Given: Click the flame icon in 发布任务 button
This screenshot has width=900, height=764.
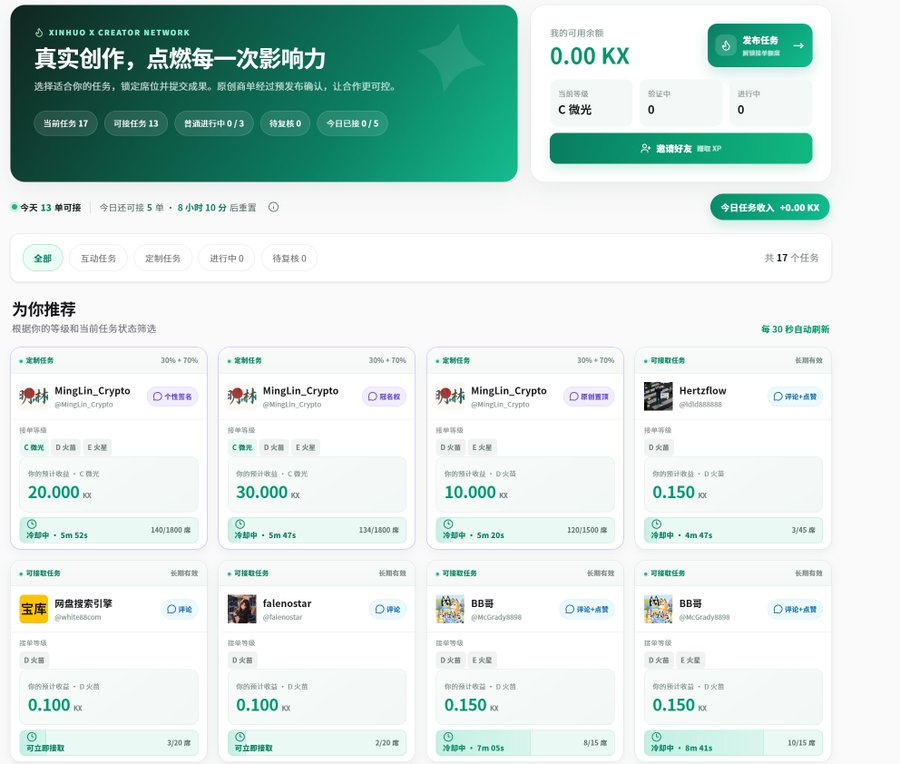Looking at the screenshot, I should [x=726, y=45].
